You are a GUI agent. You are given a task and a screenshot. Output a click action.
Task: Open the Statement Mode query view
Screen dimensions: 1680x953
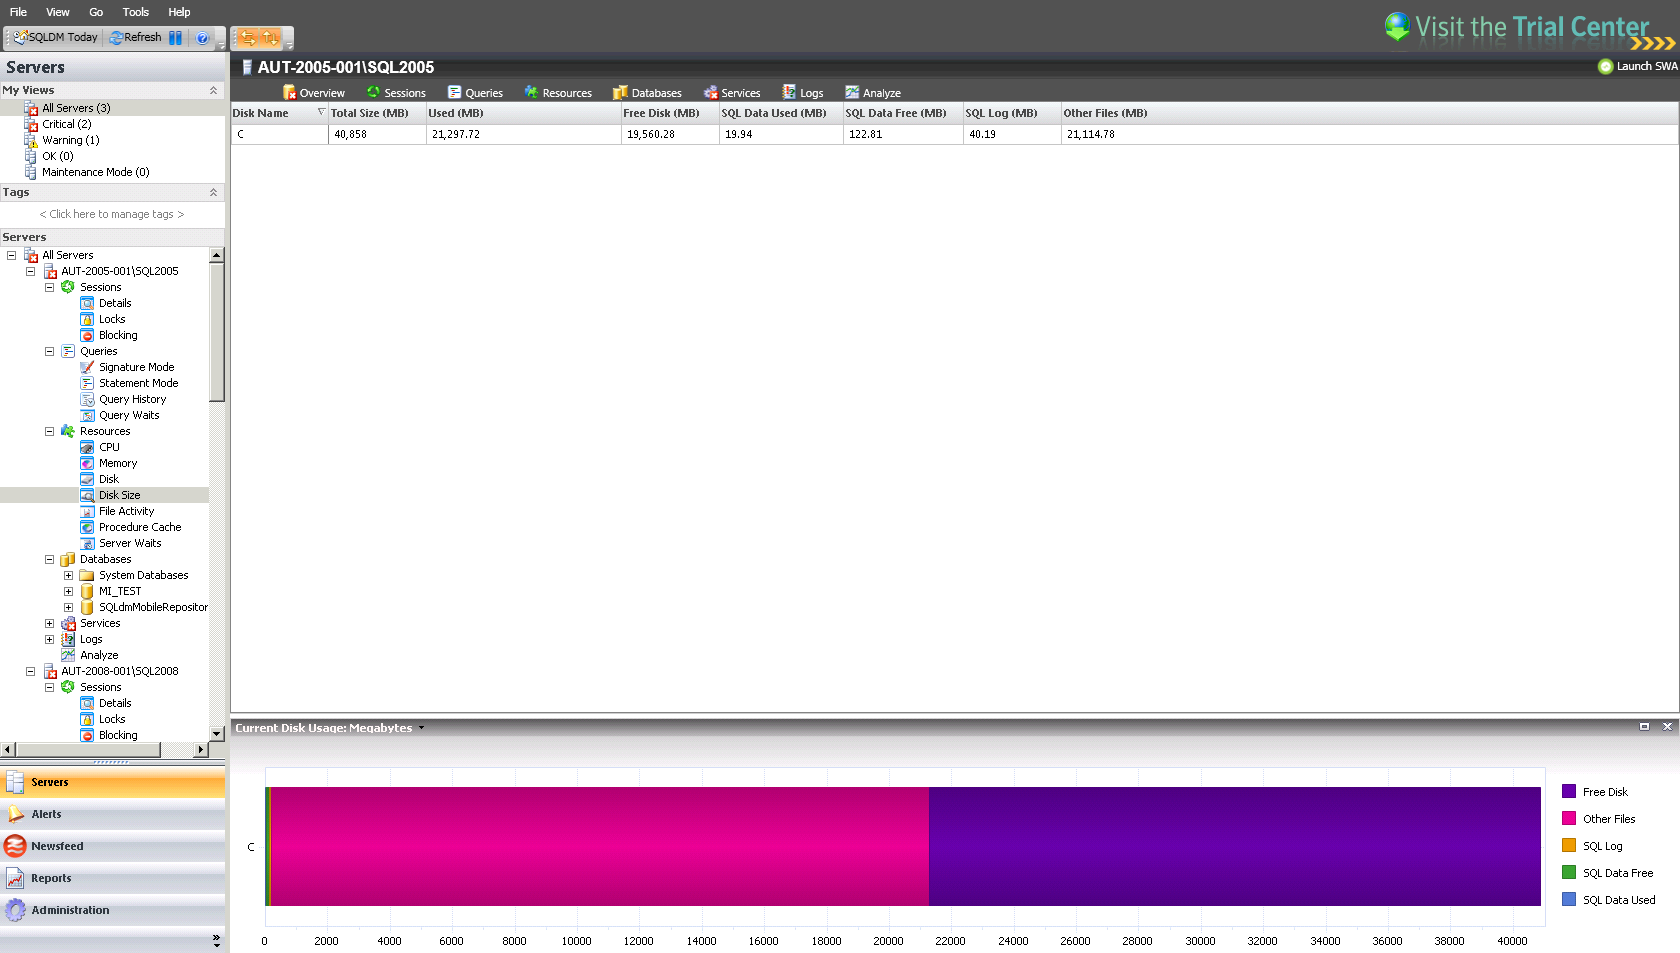(138, 383)
